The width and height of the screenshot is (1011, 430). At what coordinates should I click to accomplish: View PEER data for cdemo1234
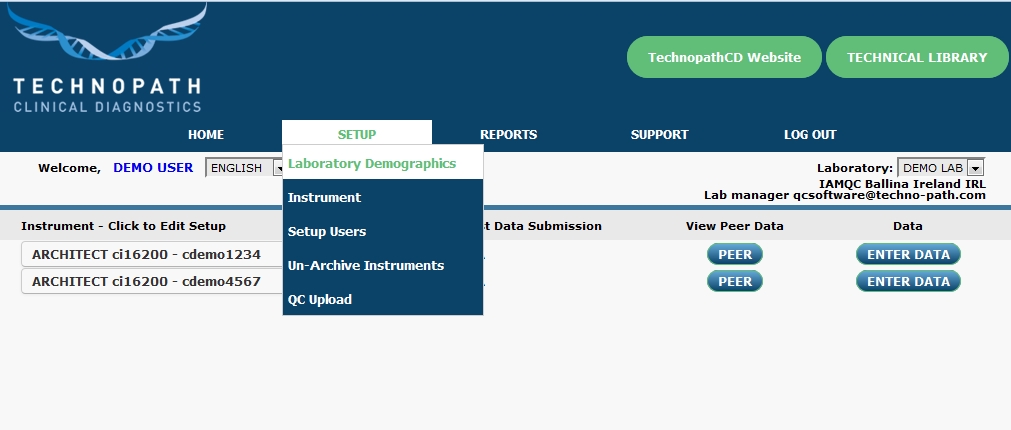coord(735,254)
